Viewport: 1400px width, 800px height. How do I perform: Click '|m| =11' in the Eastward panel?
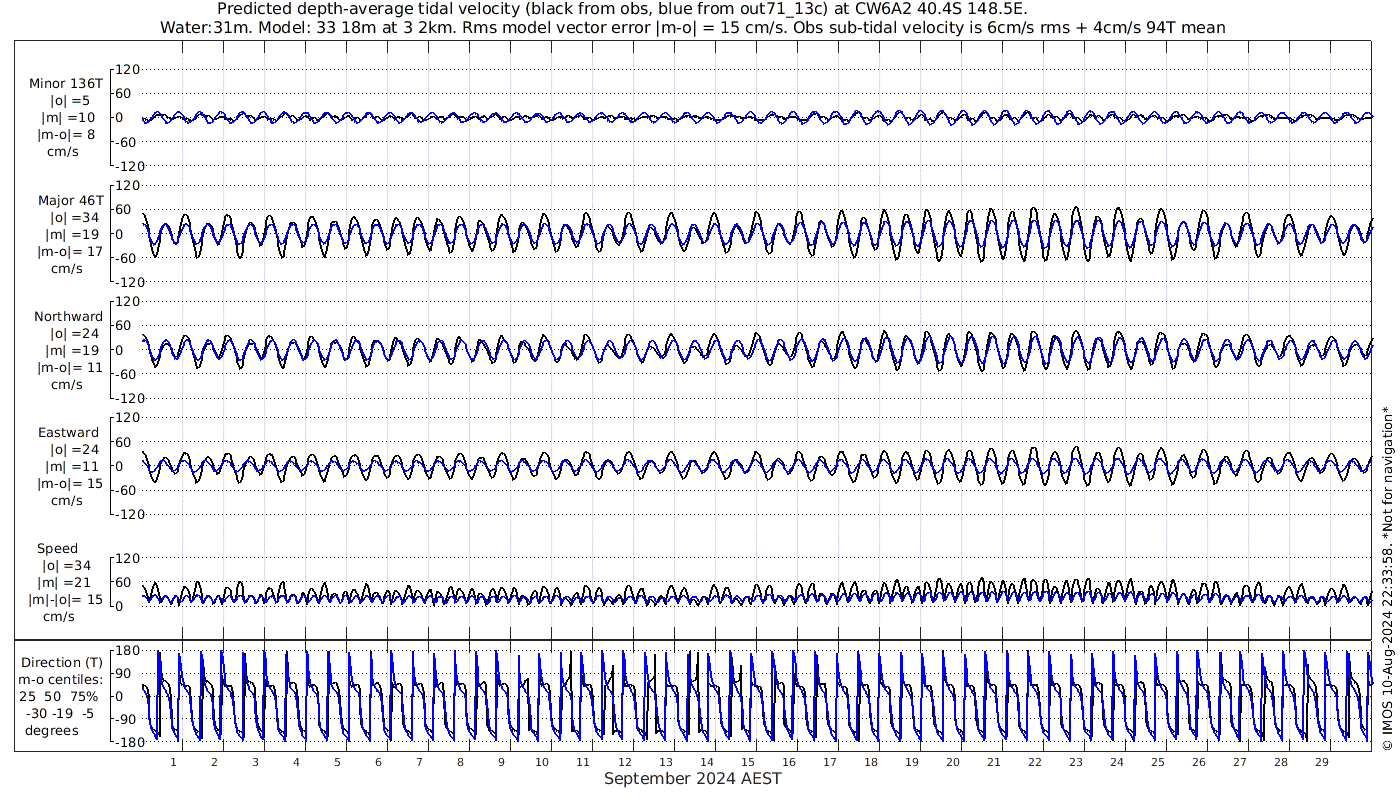pos(70,467)
